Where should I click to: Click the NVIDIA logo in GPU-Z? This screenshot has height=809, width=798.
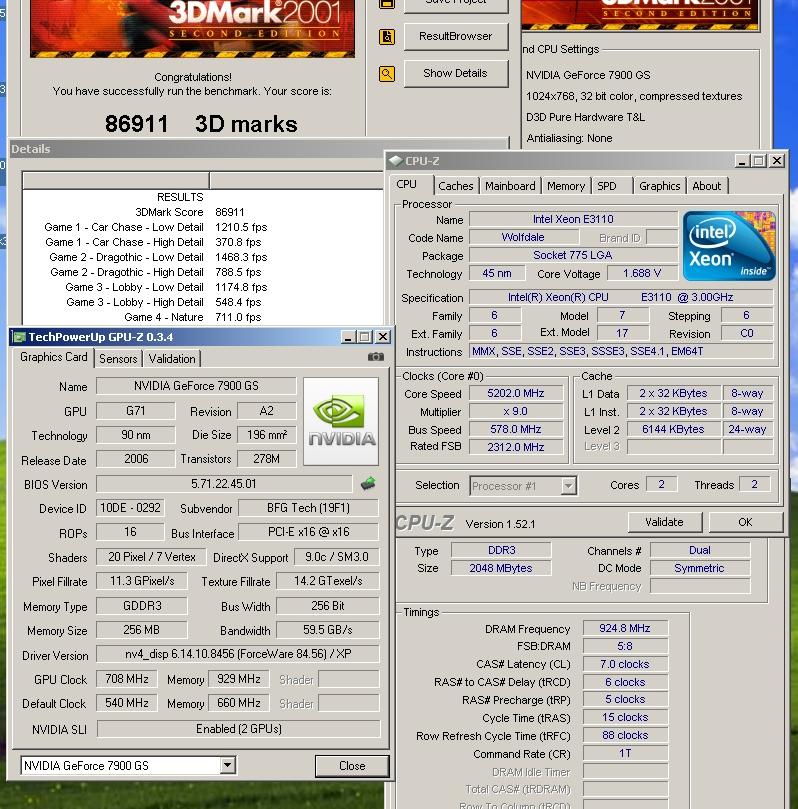[341, 422]
